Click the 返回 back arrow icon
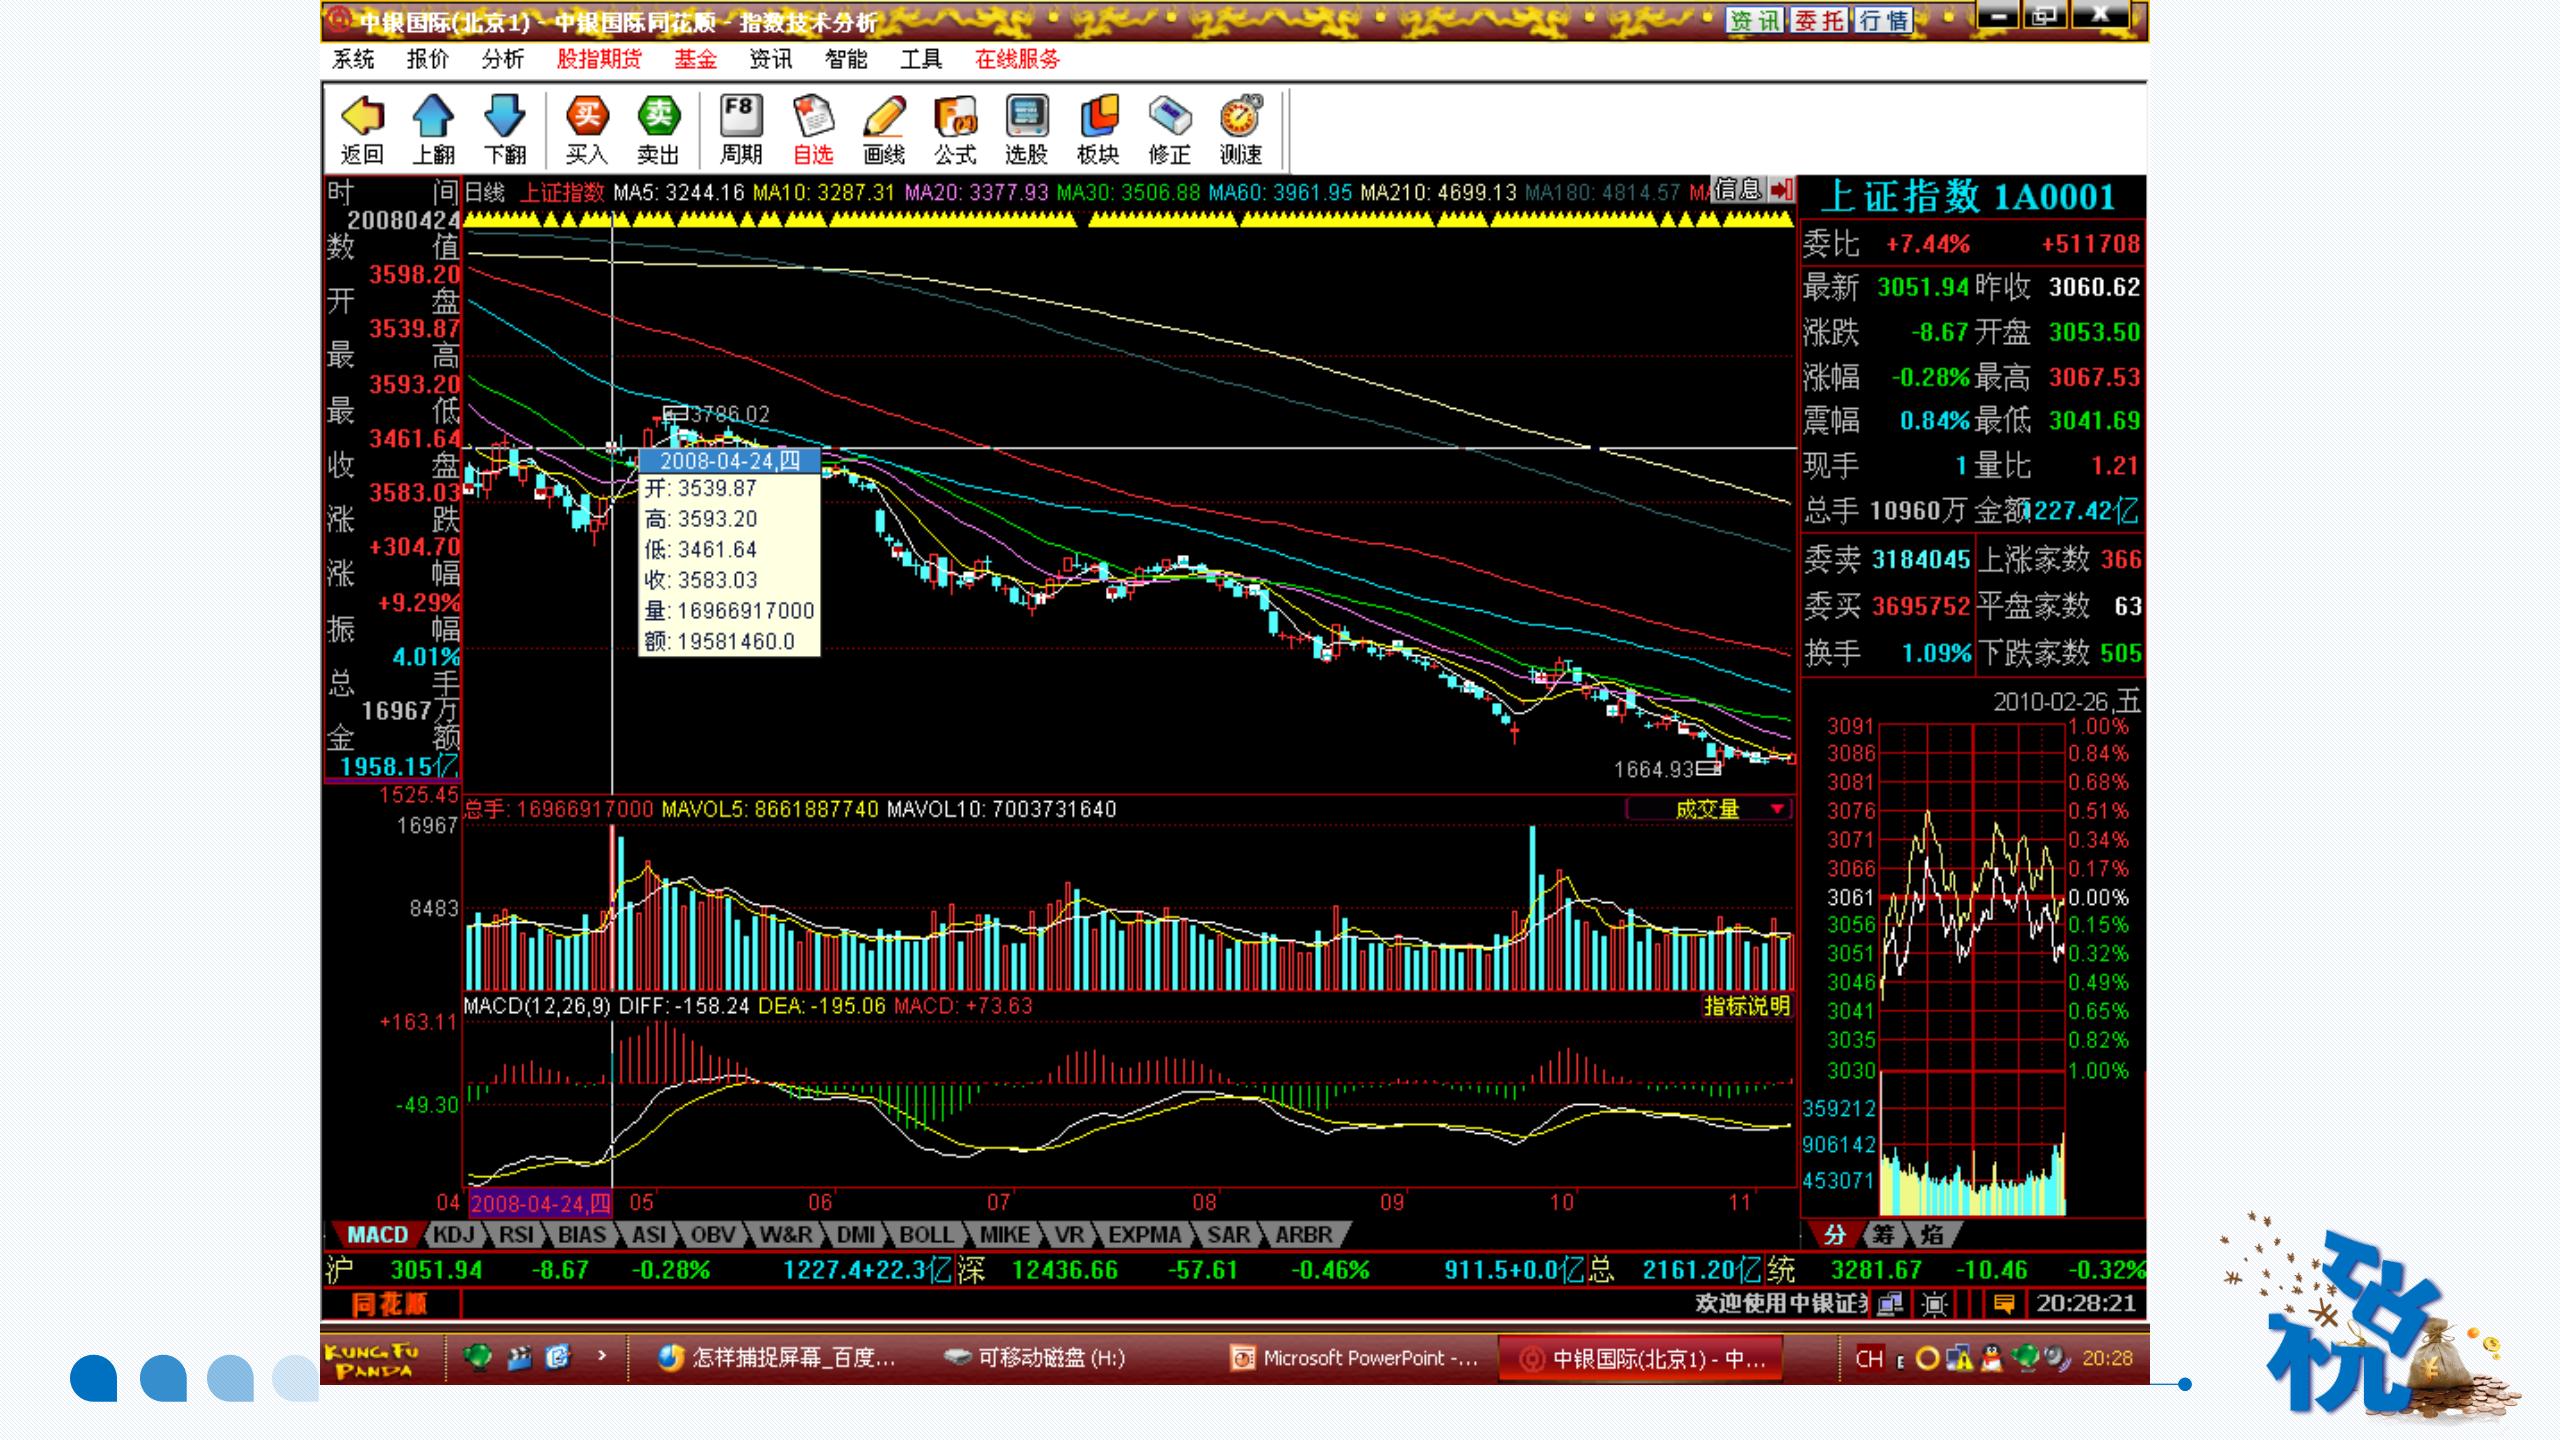The height and width of the screenshot is (1440, 2560). tap(362, 119)
